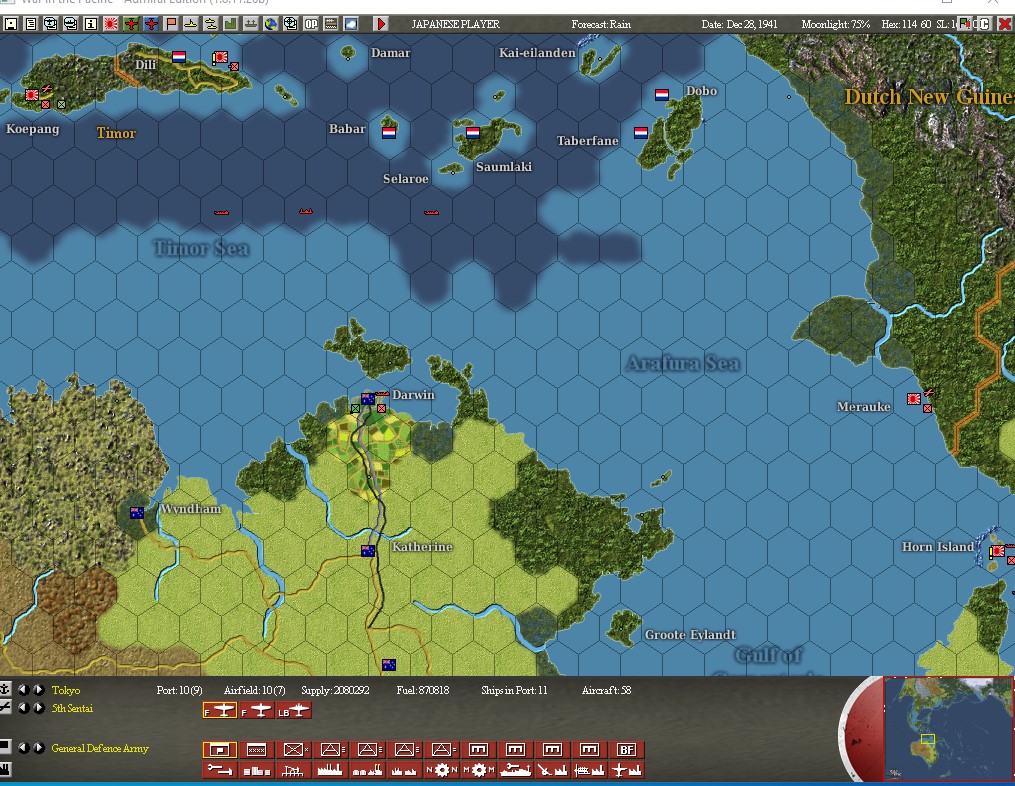Select the infantry crossed-box unit icon
Image resolution: width=1015 pixels, height=786 pixels.
click(294, 749)
